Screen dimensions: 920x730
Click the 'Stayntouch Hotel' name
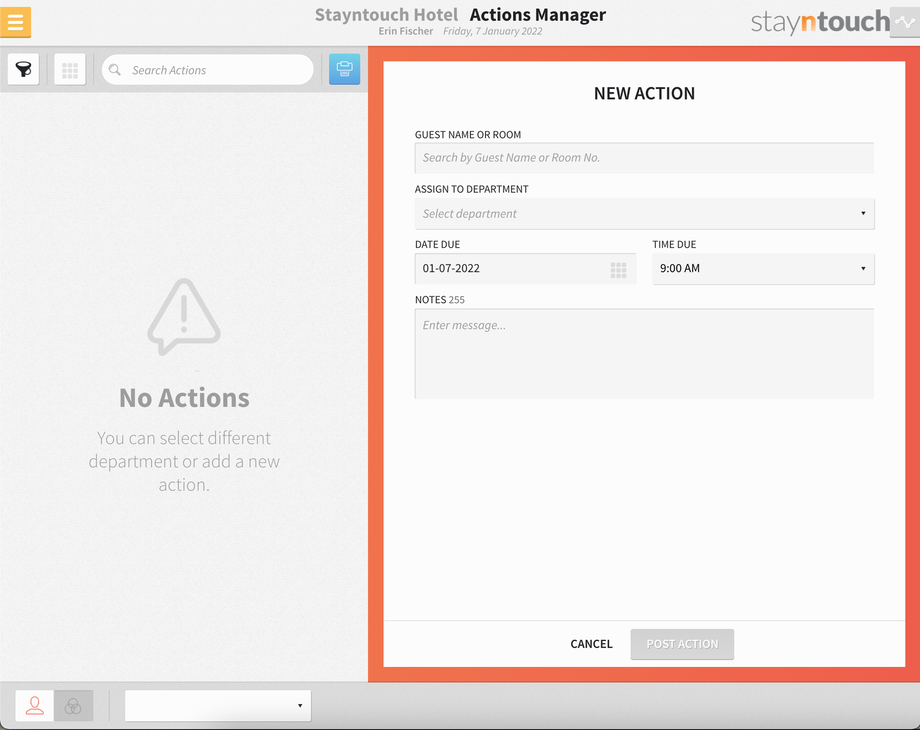tap(386, 15)
